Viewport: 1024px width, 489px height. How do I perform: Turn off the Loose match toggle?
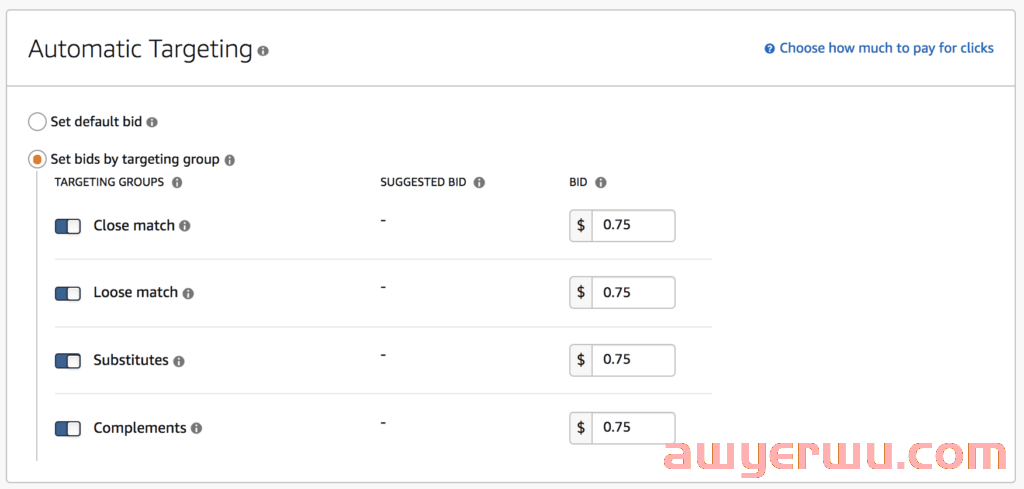point(68,293)
